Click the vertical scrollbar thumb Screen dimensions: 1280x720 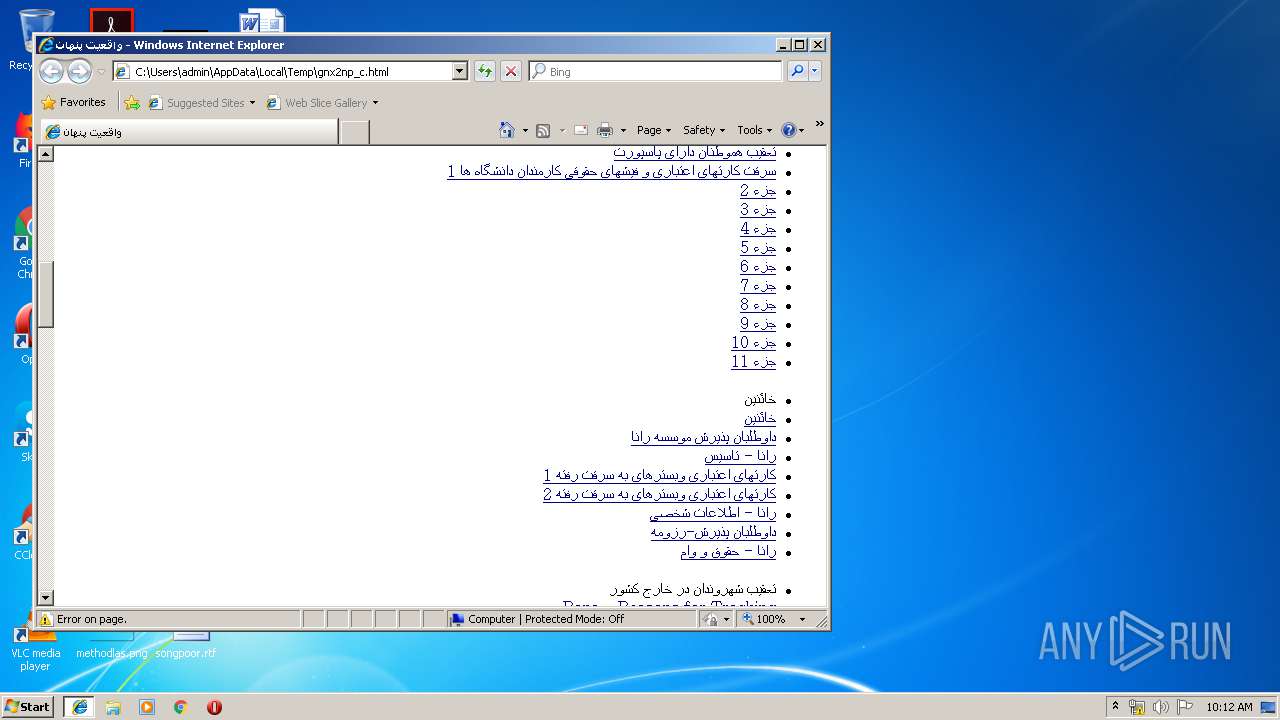click(46, 294)
